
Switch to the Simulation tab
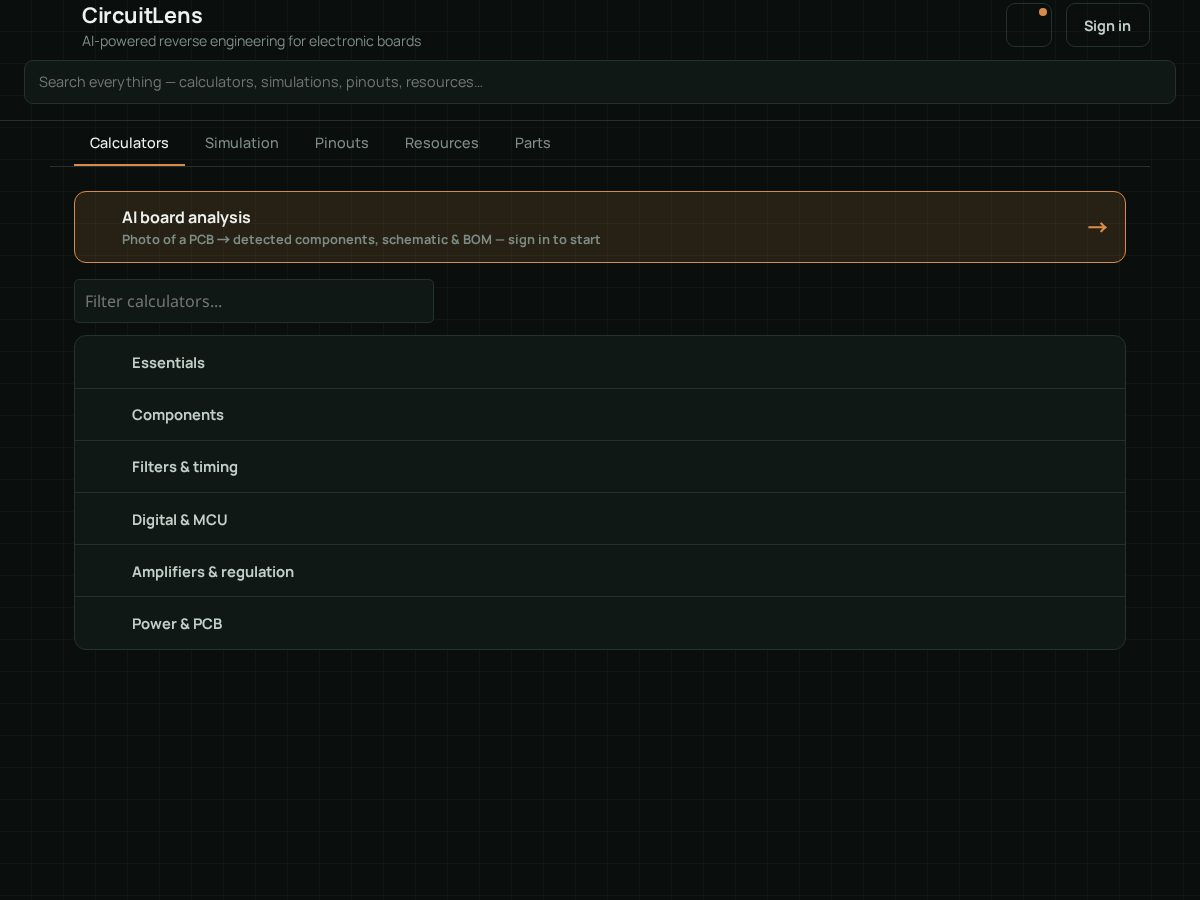click(242, 143)
